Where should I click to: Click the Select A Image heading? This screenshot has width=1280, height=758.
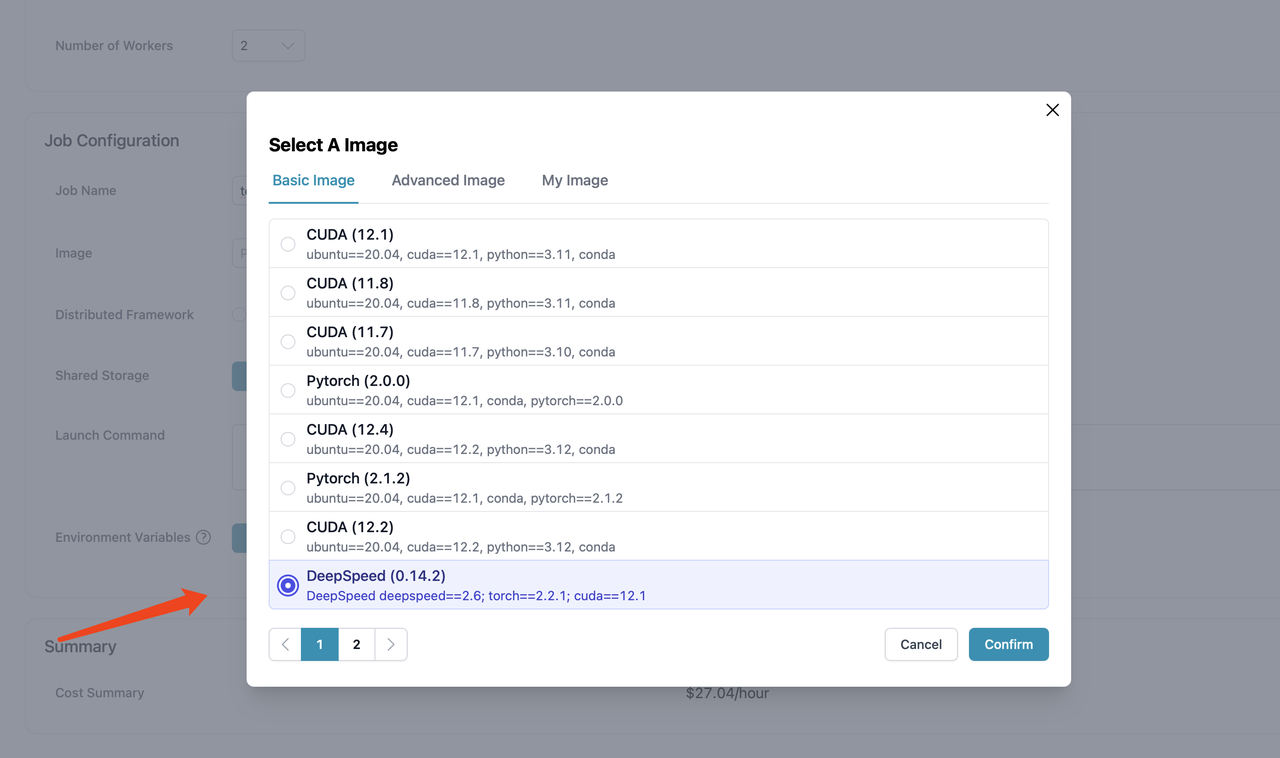click(x=333, y=145)
